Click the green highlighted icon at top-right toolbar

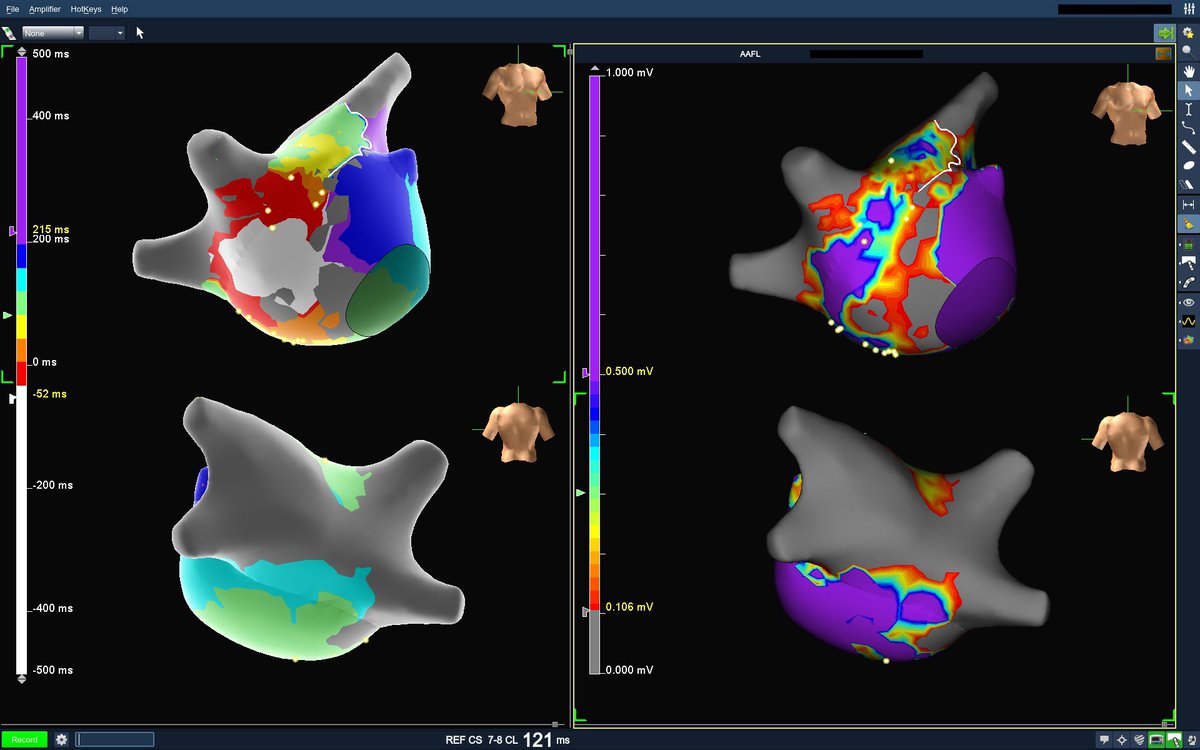tap(1166, 32)
